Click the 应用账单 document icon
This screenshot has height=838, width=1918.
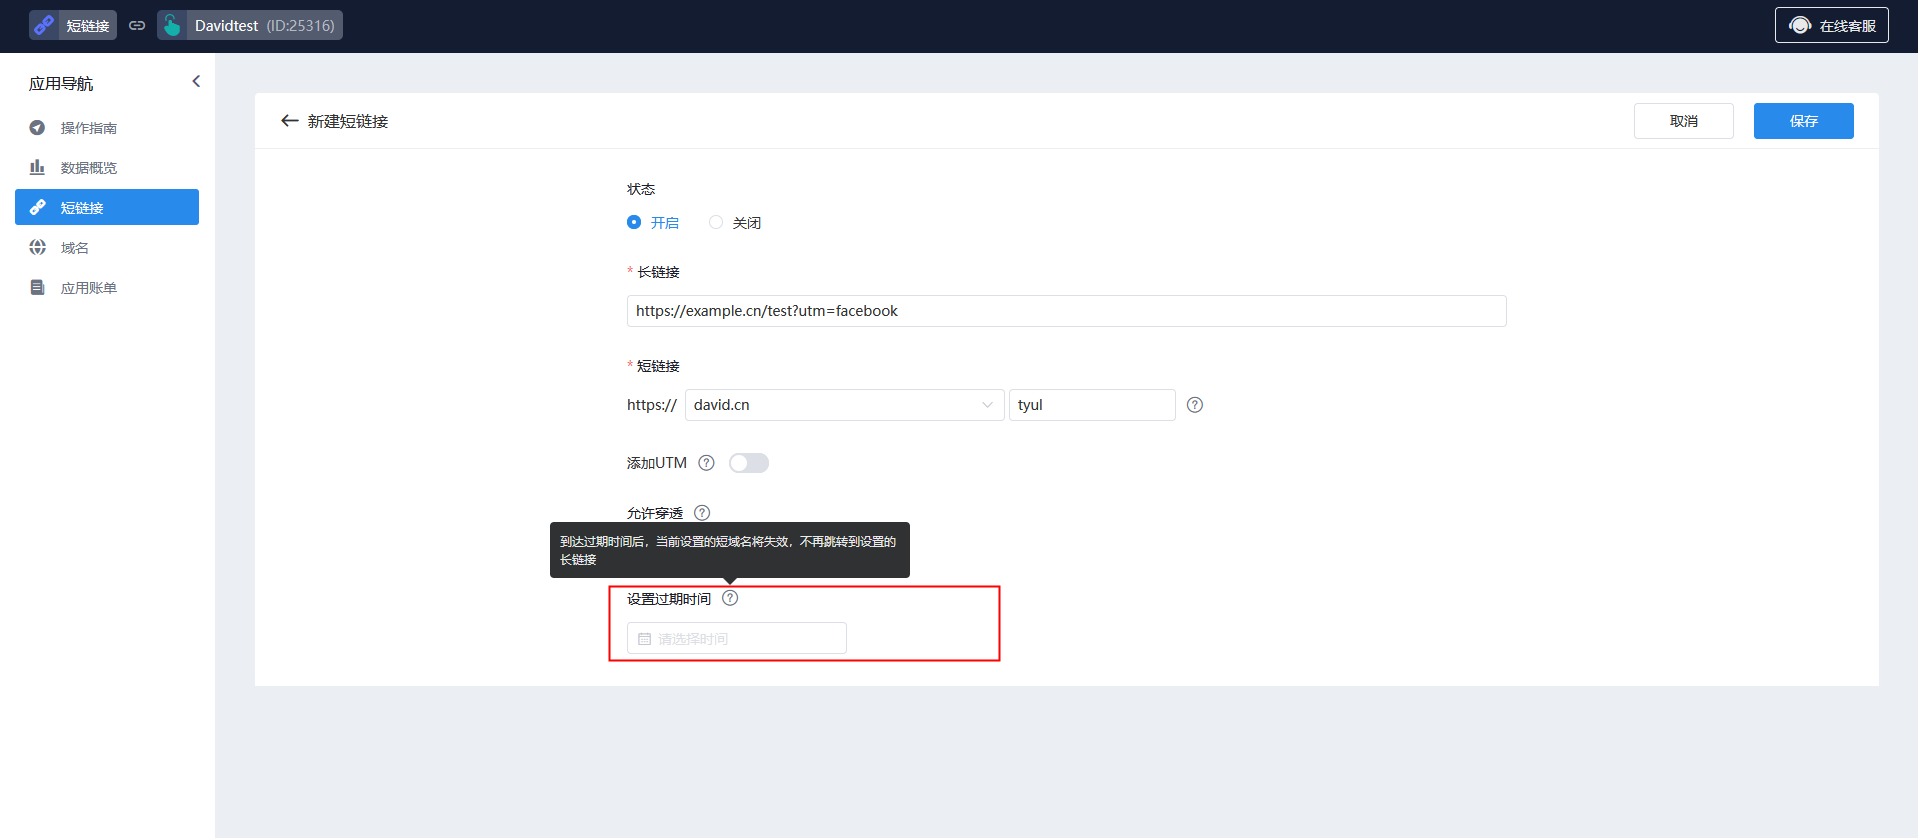(x=37, y=287)
